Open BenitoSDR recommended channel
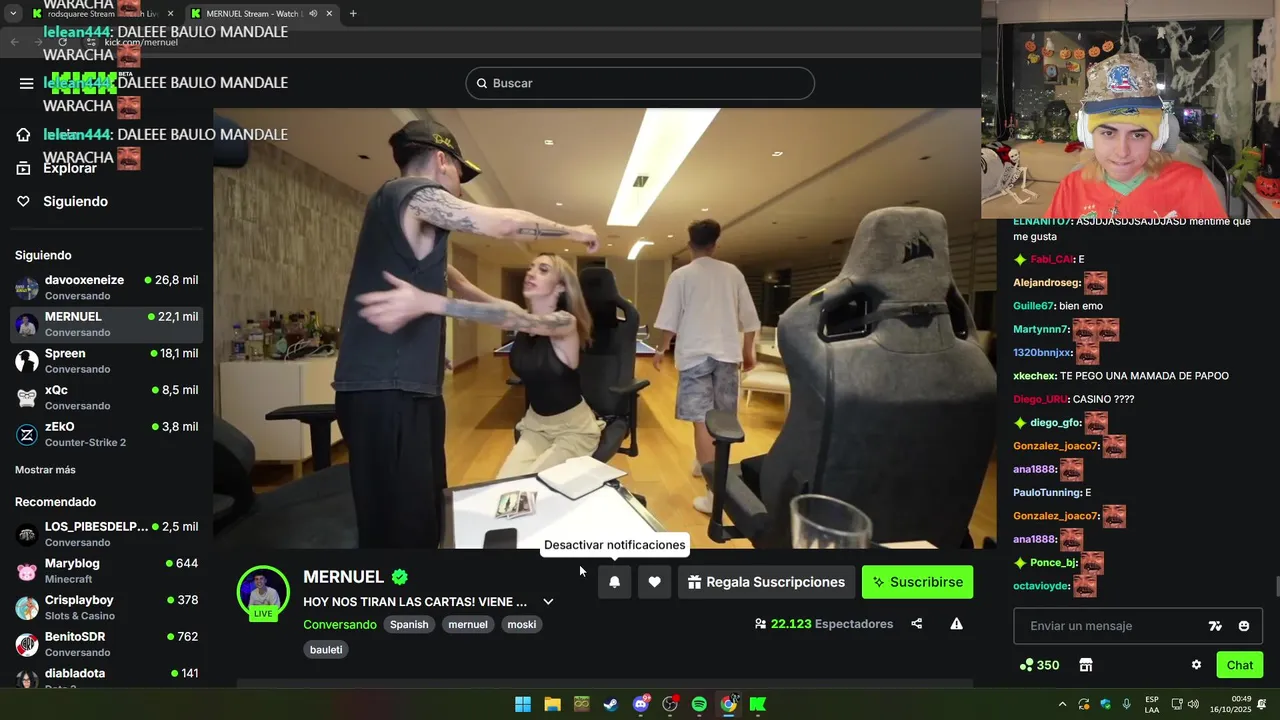 coord(106,644)
